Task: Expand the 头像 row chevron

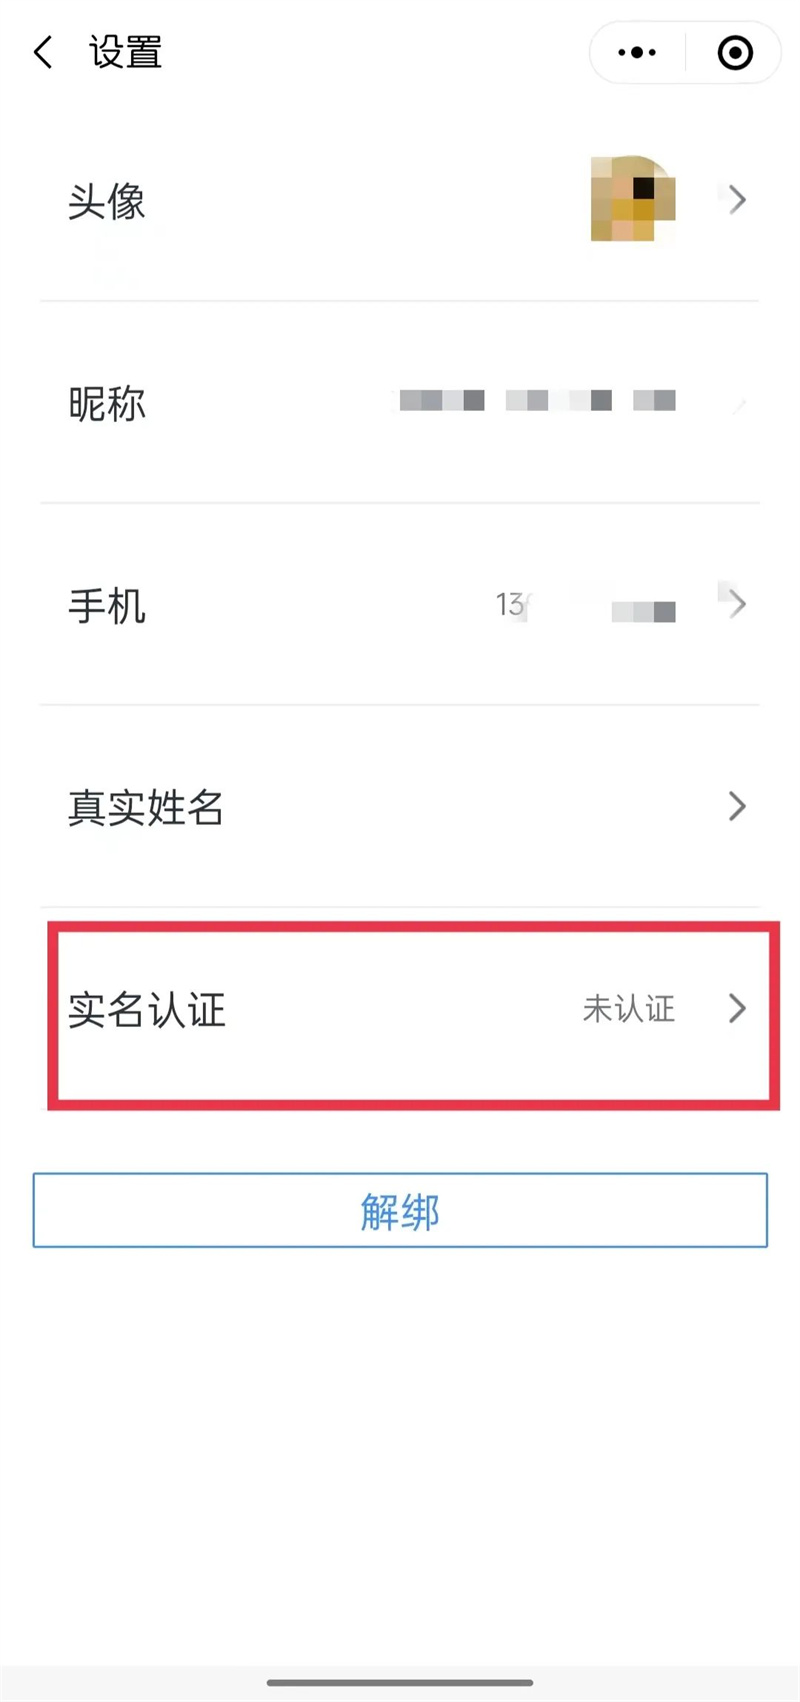Action: pos(737,200)
